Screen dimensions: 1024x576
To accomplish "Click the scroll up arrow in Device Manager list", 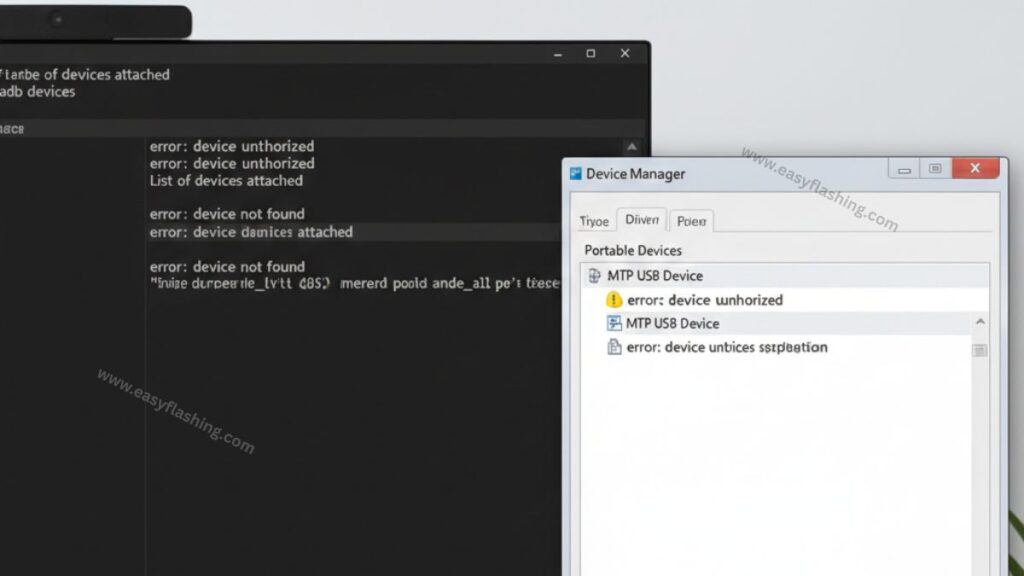I will [x=979, y=322].
